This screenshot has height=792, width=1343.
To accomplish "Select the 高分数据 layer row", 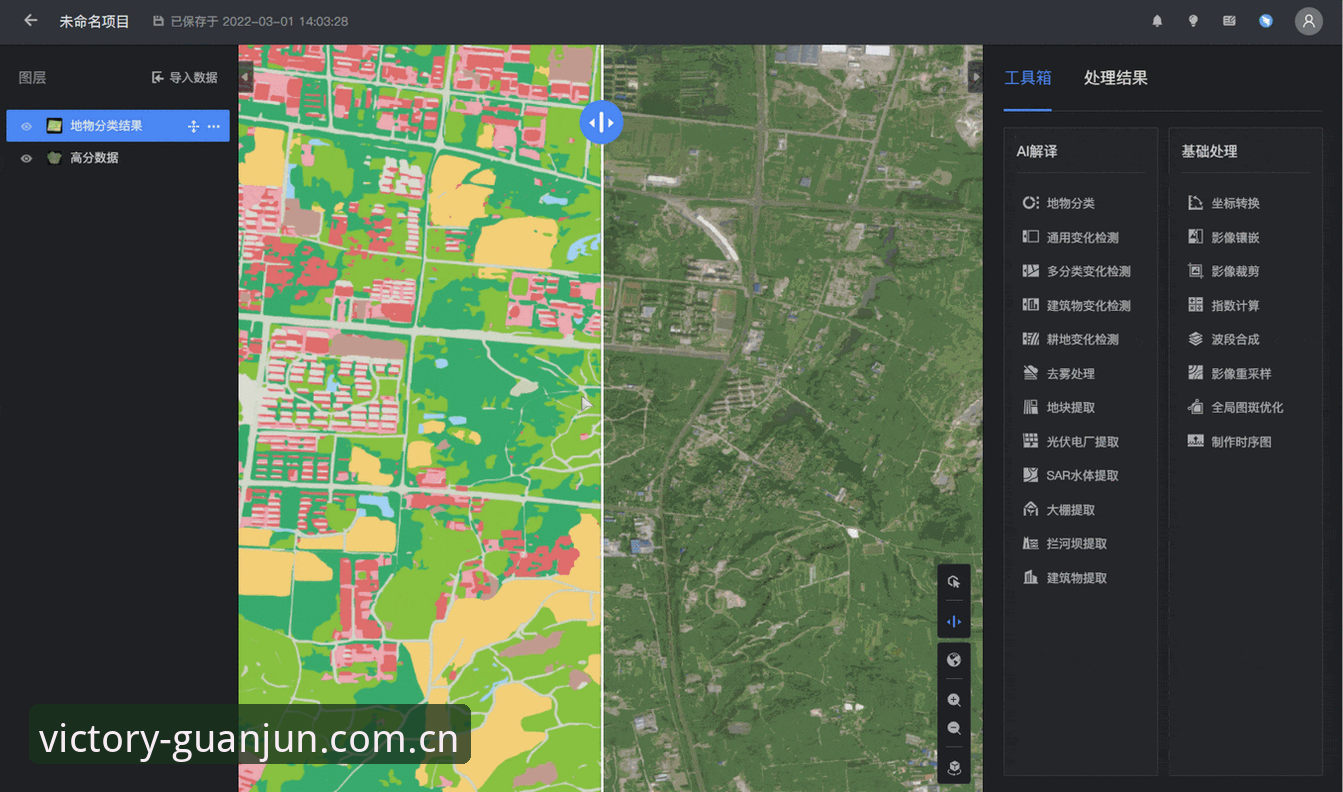I will (118, 158).
